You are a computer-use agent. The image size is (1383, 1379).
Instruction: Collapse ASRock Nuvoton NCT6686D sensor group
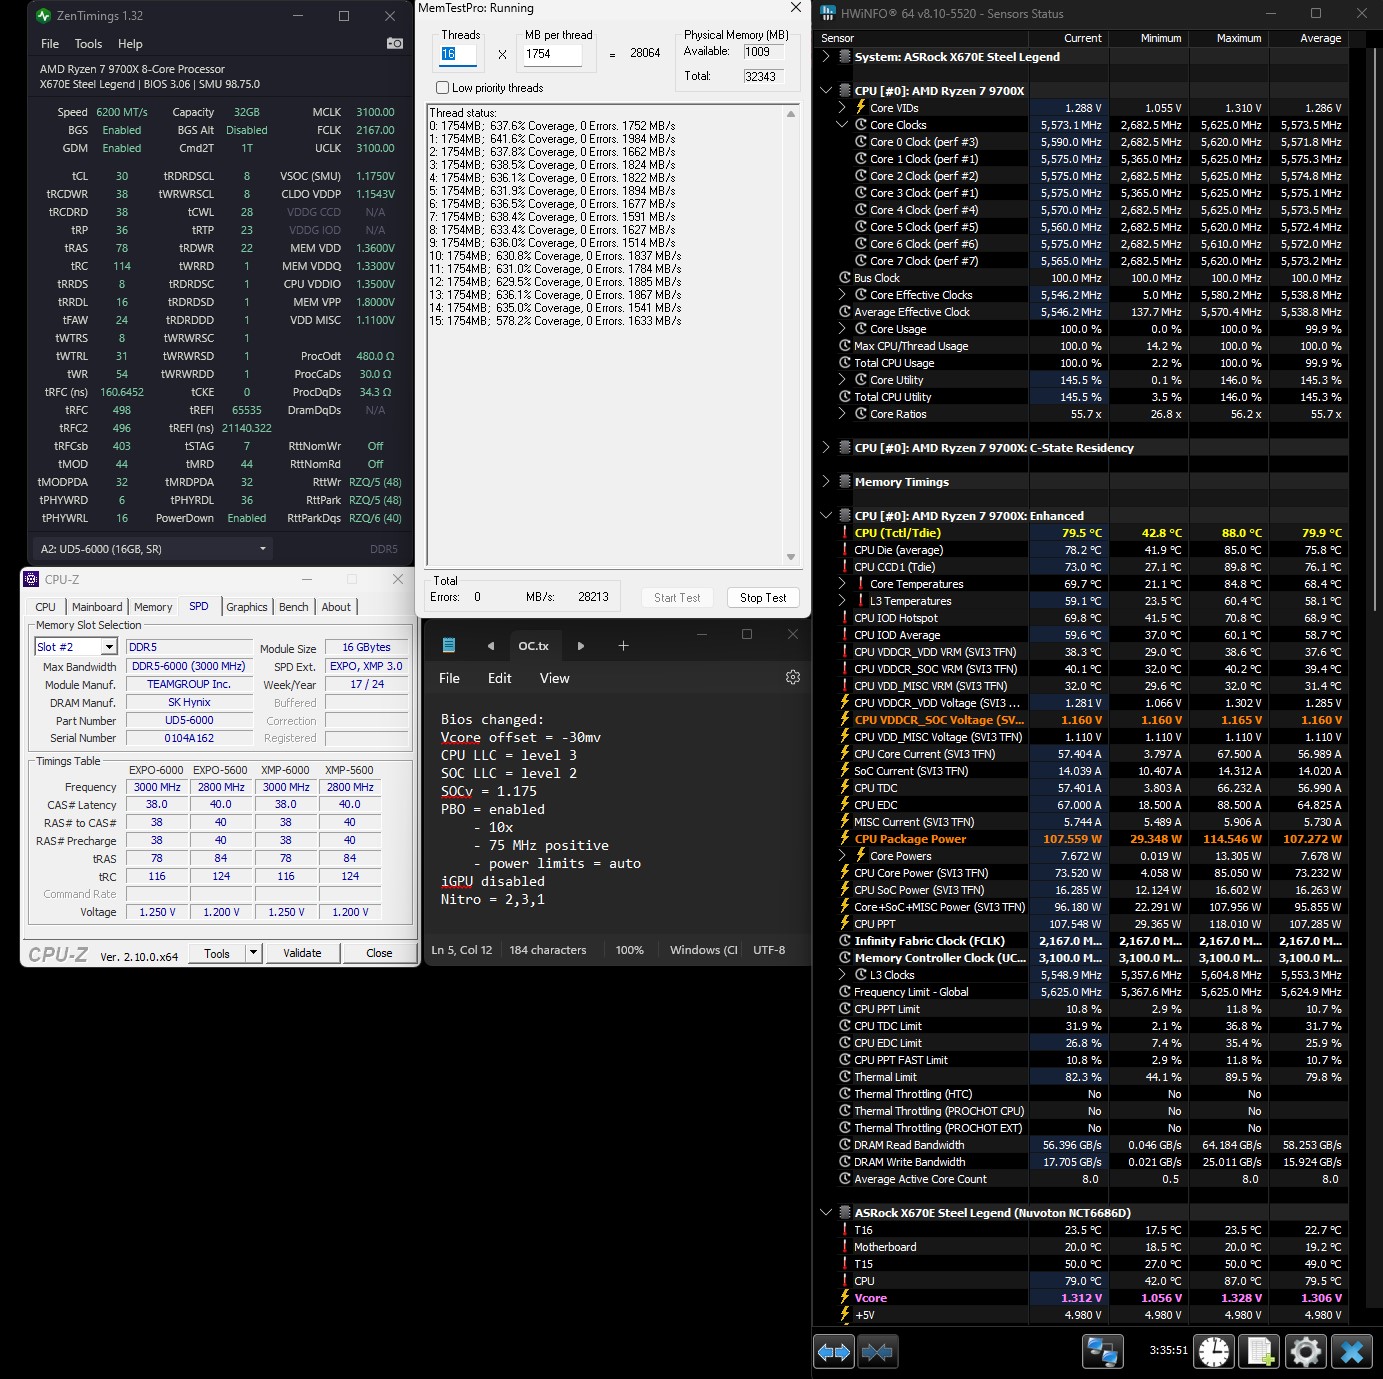coord(826,1213)
